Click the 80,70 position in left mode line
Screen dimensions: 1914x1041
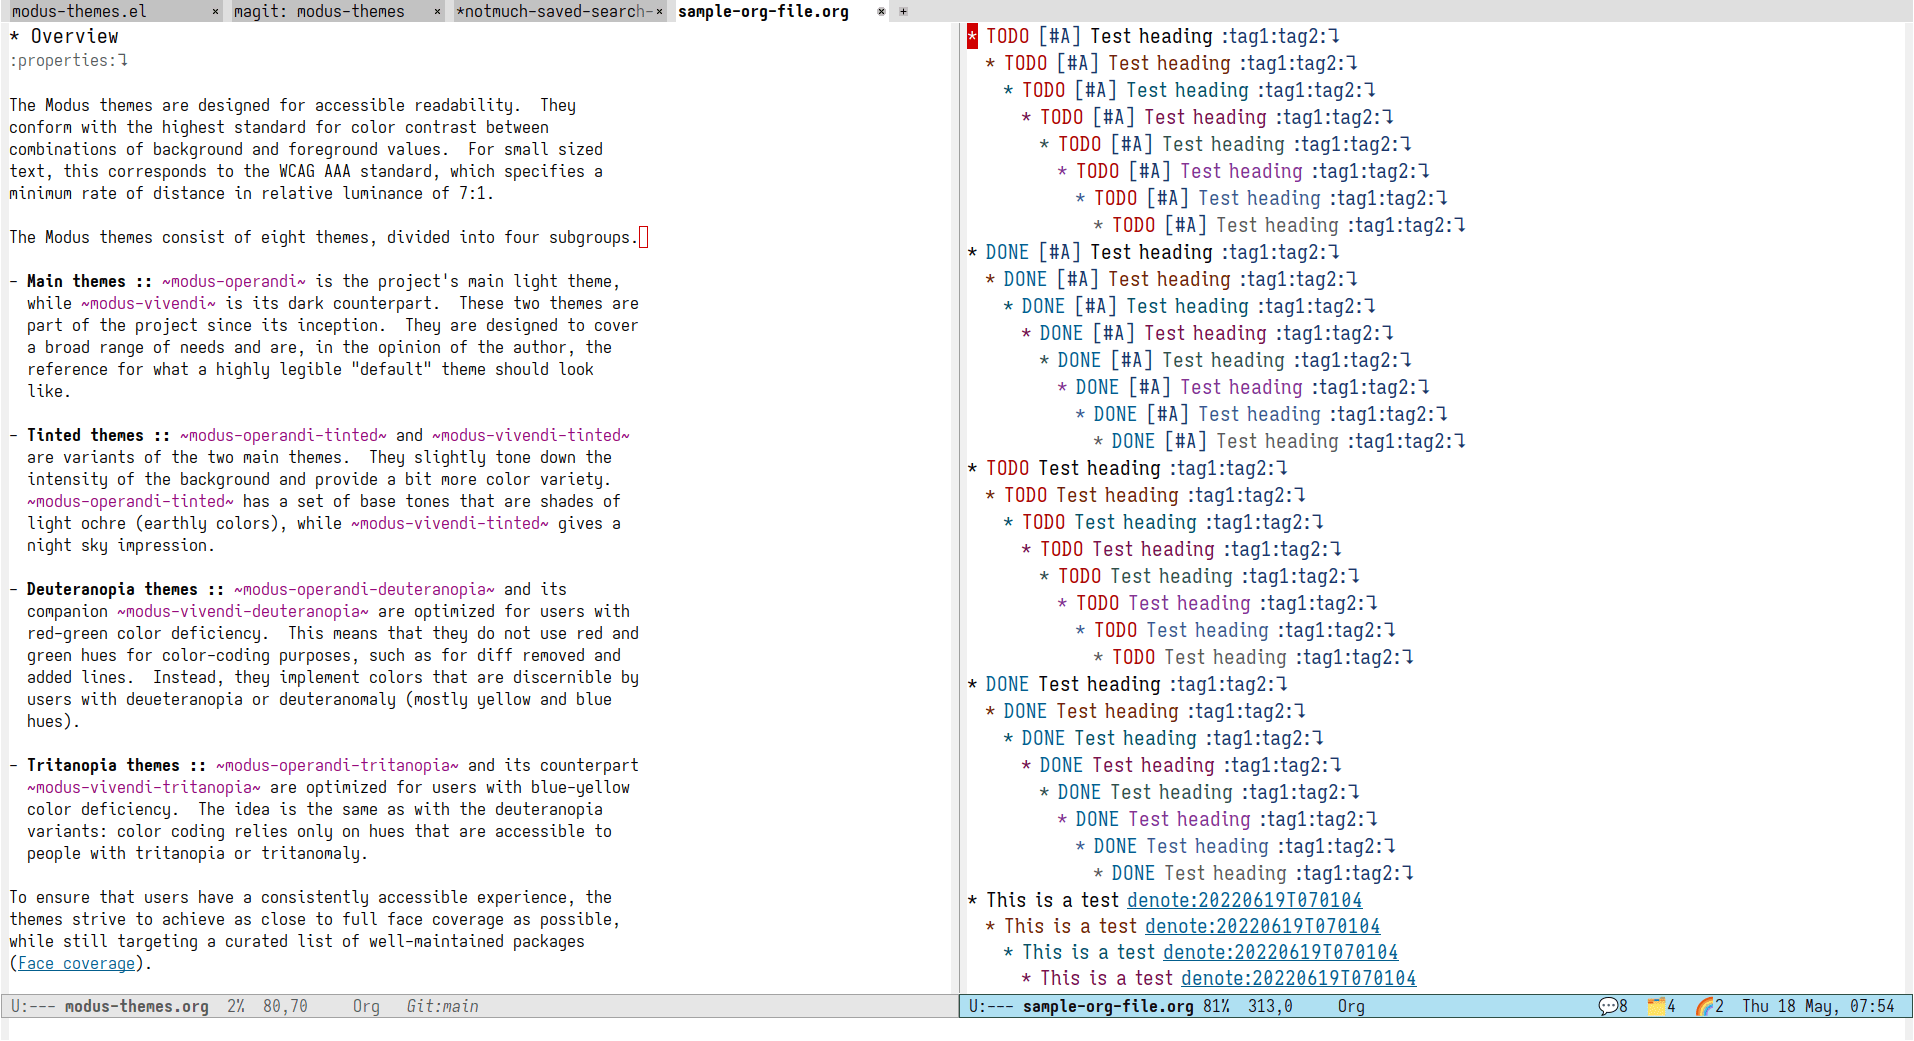285,1006
